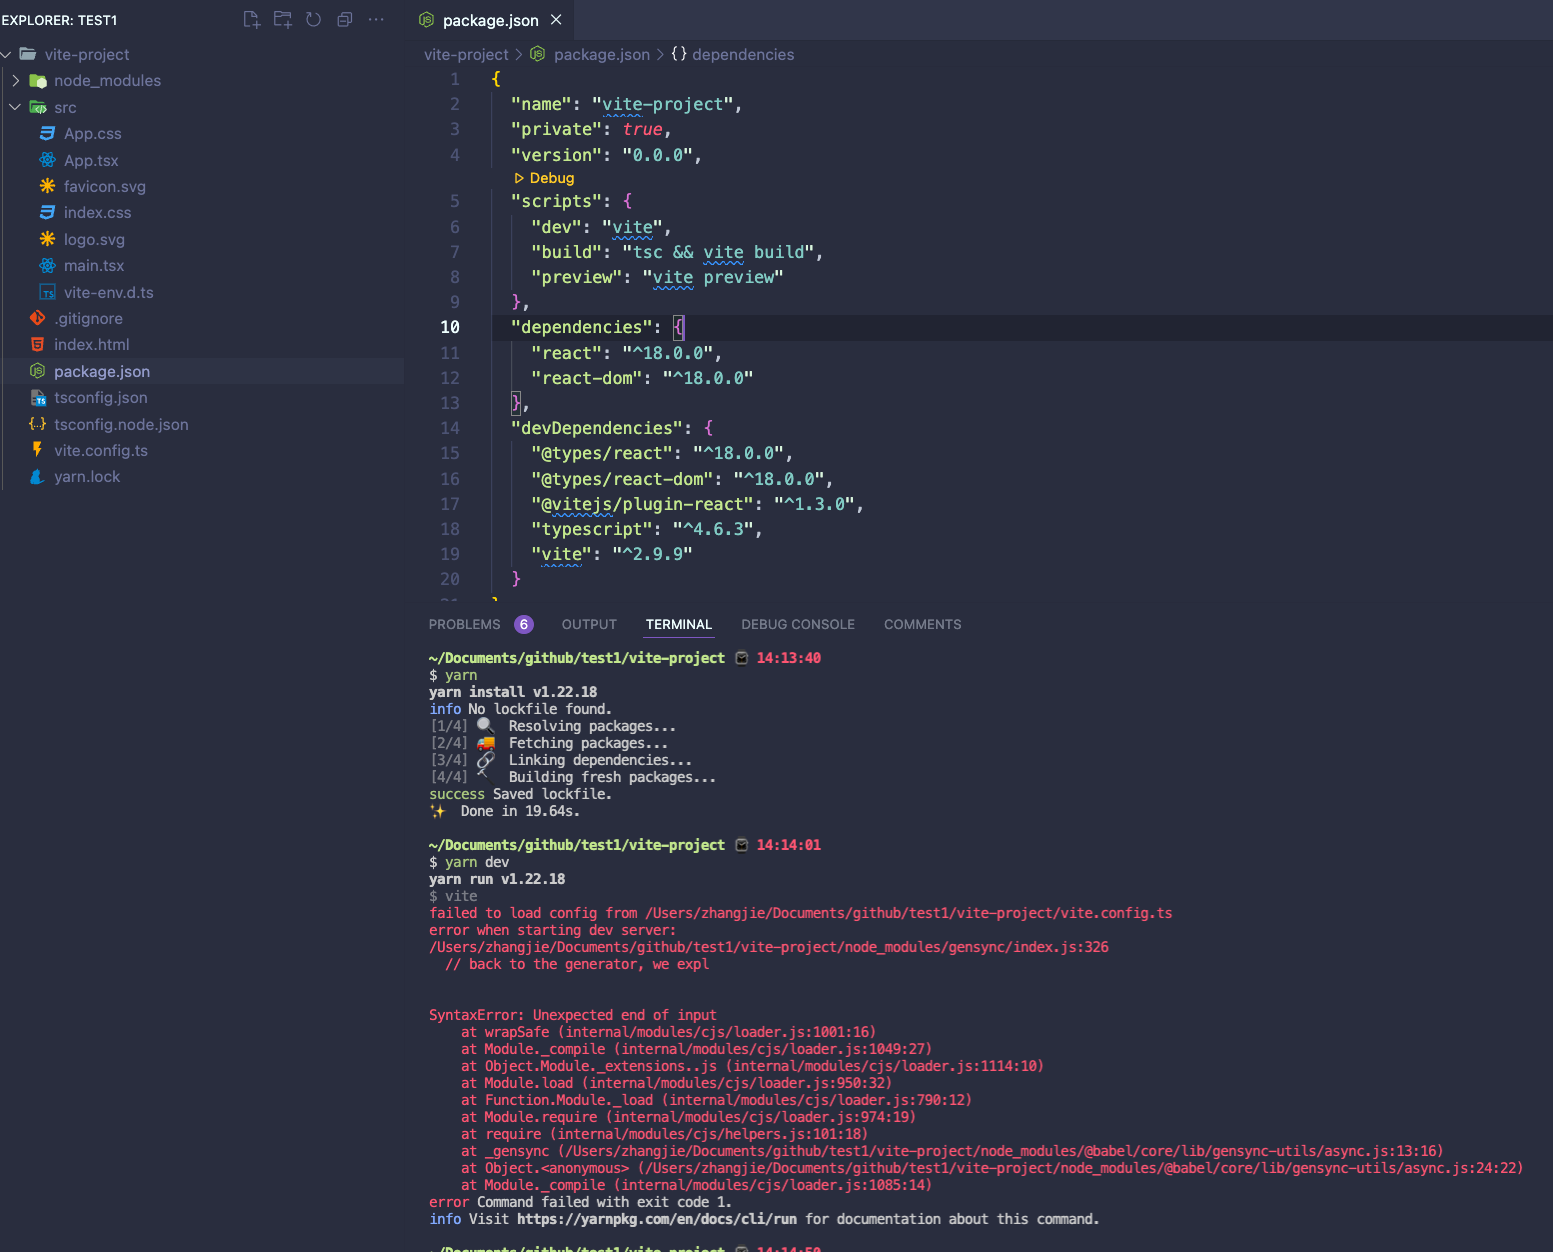This screenshot has height=1252, width=1553.
Task: Select package.json in the file tree
Action: [202, 371]
